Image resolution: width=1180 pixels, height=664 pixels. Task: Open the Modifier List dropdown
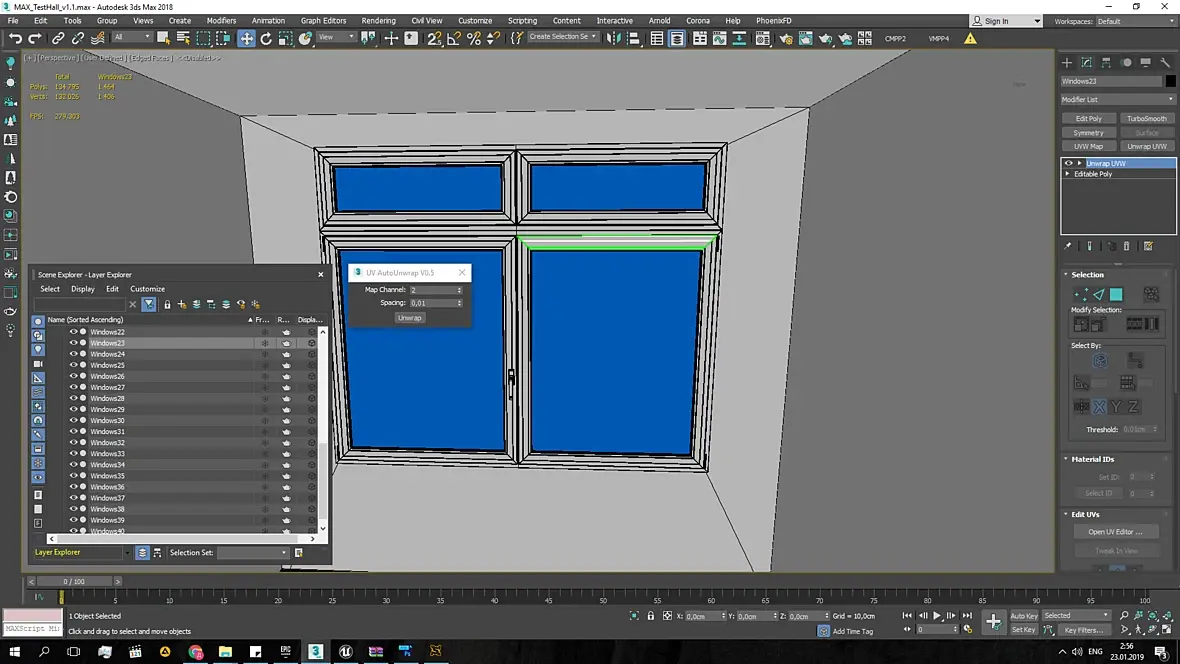point(1117,99)
